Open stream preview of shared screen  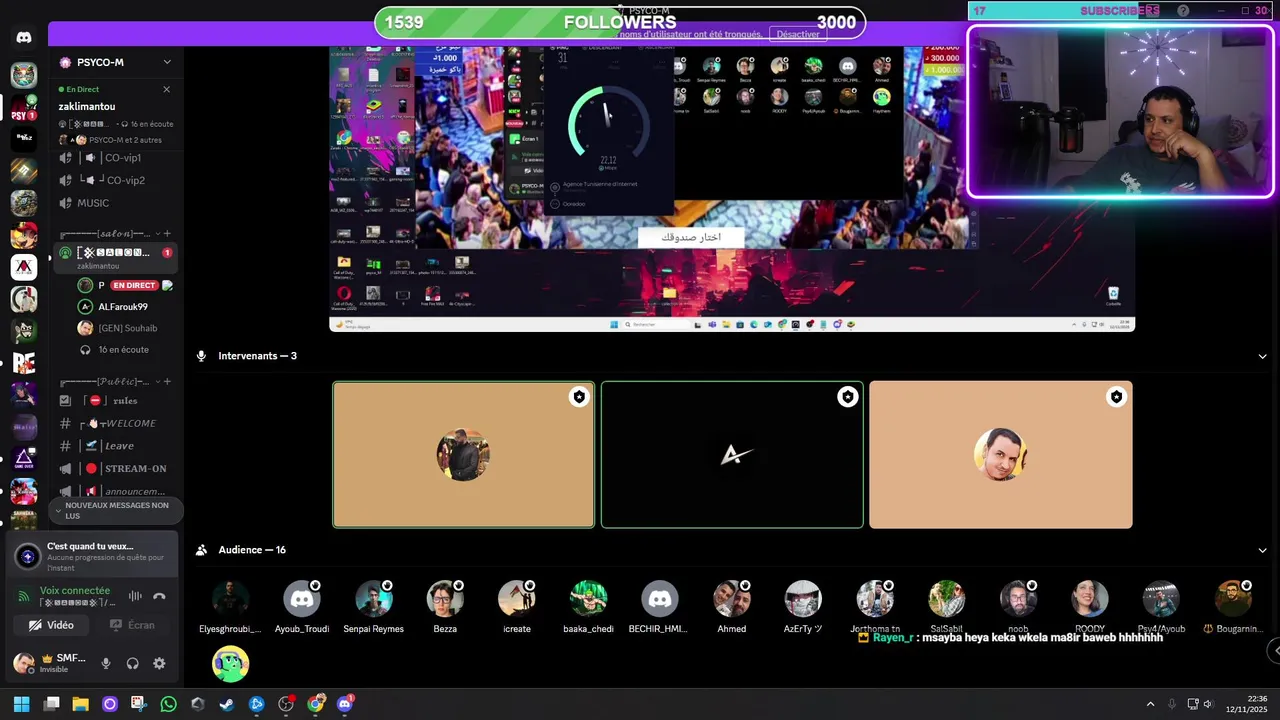tap(732, 188)
